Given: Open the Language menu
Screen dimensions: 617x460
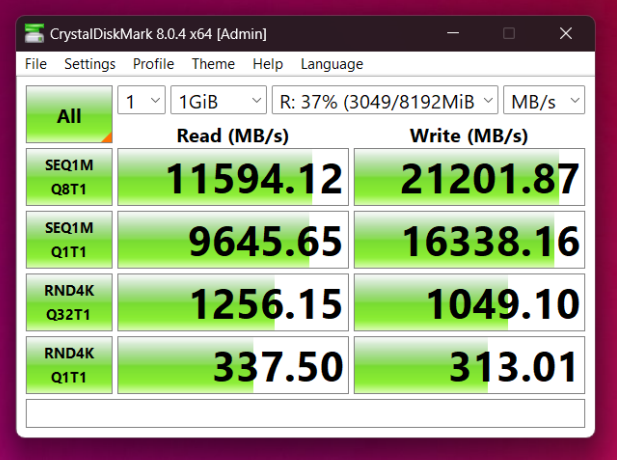Looking at the screenshot, I should point(332,64).
